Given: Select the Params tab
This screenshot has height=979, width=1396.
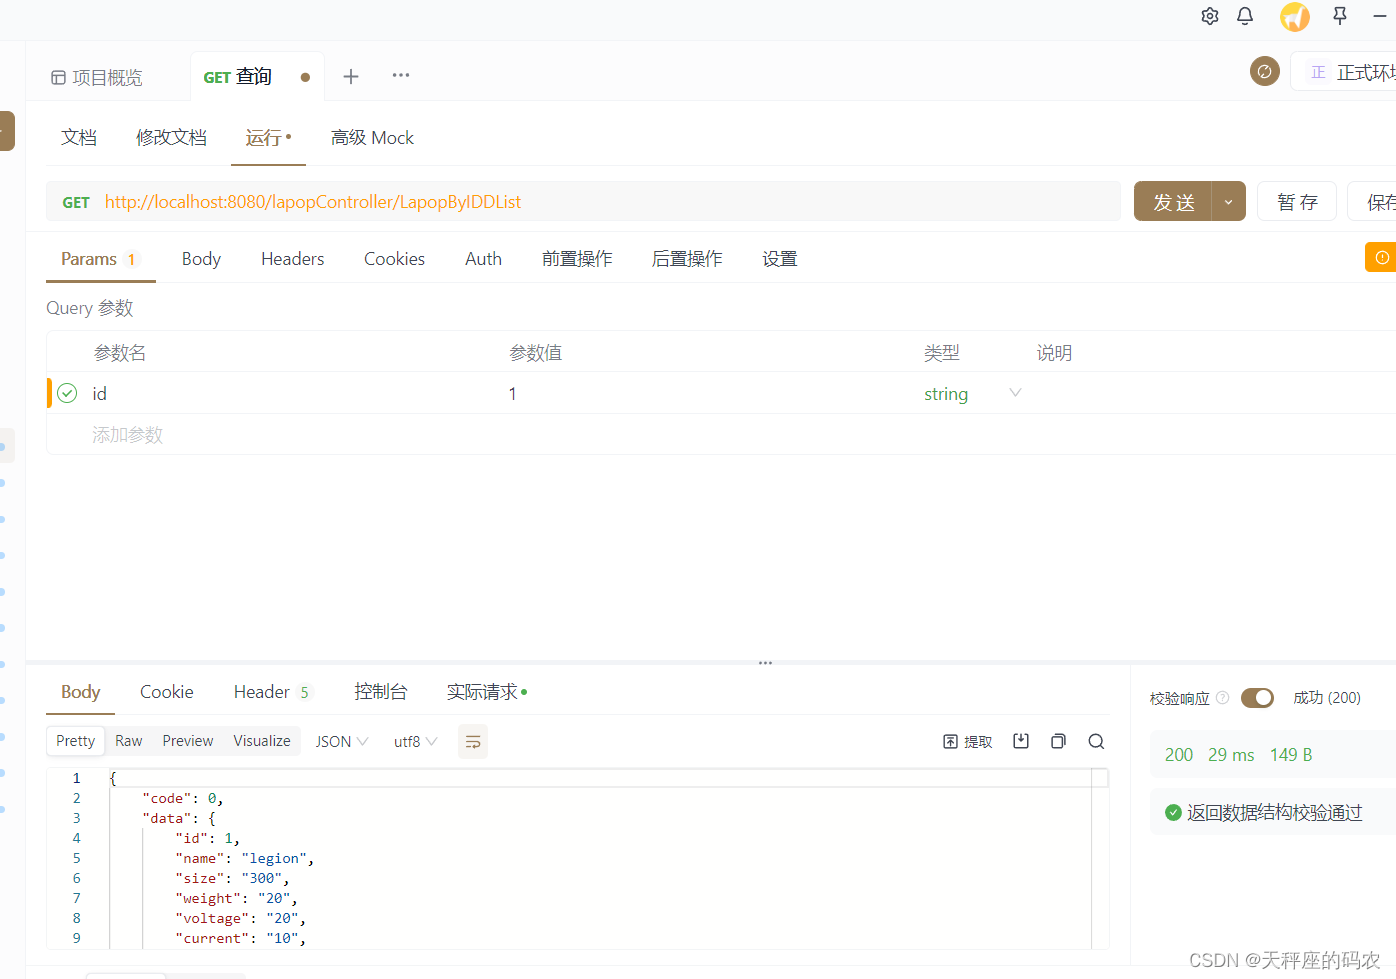Looking at the screenshot, I should tap(100, 259).
